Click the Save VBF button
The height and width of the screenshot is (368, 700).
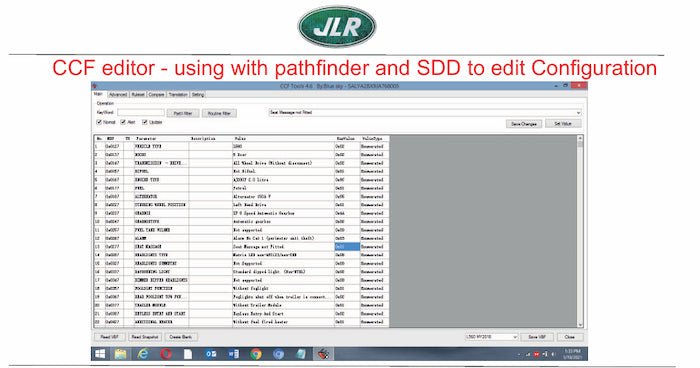click(x=537, y=337)
